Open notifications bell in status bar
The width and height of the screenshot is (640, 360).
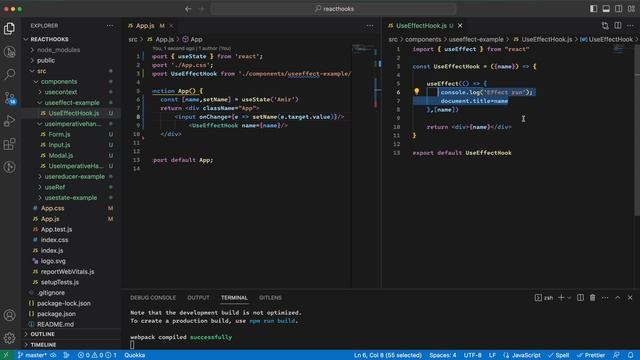click(x=631, y=355)
